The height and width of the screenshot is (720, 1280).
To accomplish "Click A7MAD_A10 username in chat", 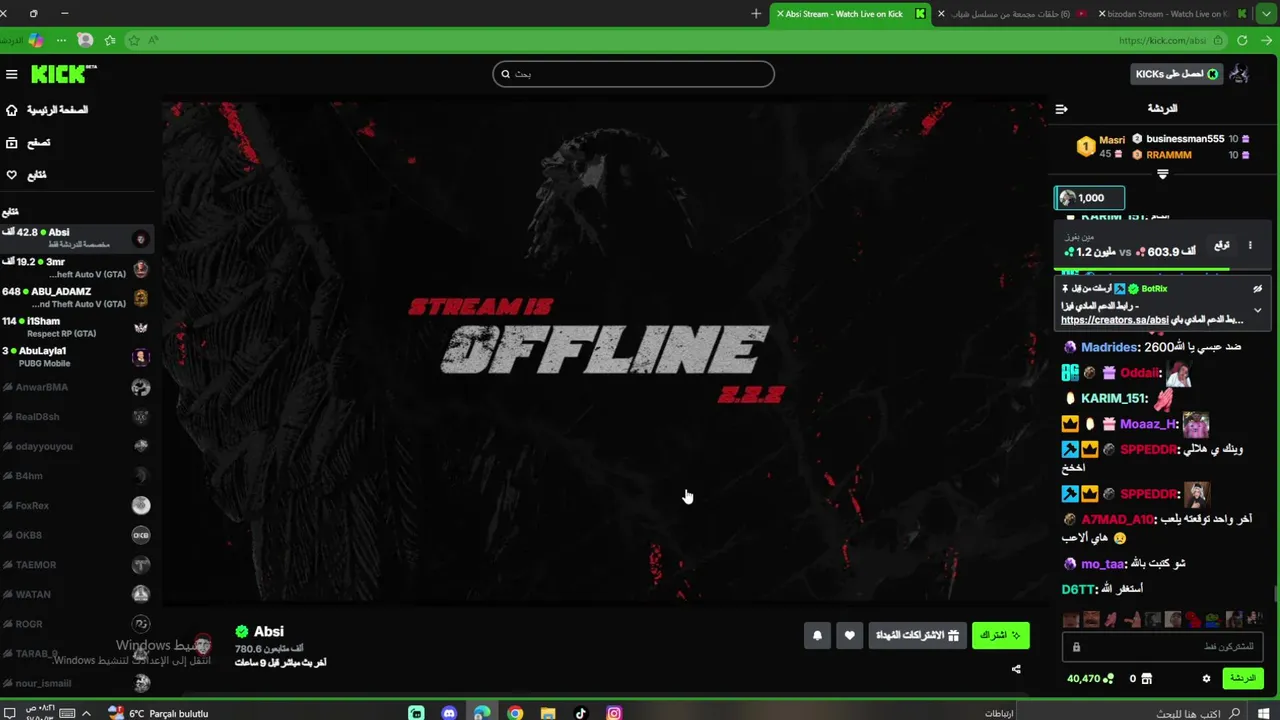I will tap(1117, 519).
